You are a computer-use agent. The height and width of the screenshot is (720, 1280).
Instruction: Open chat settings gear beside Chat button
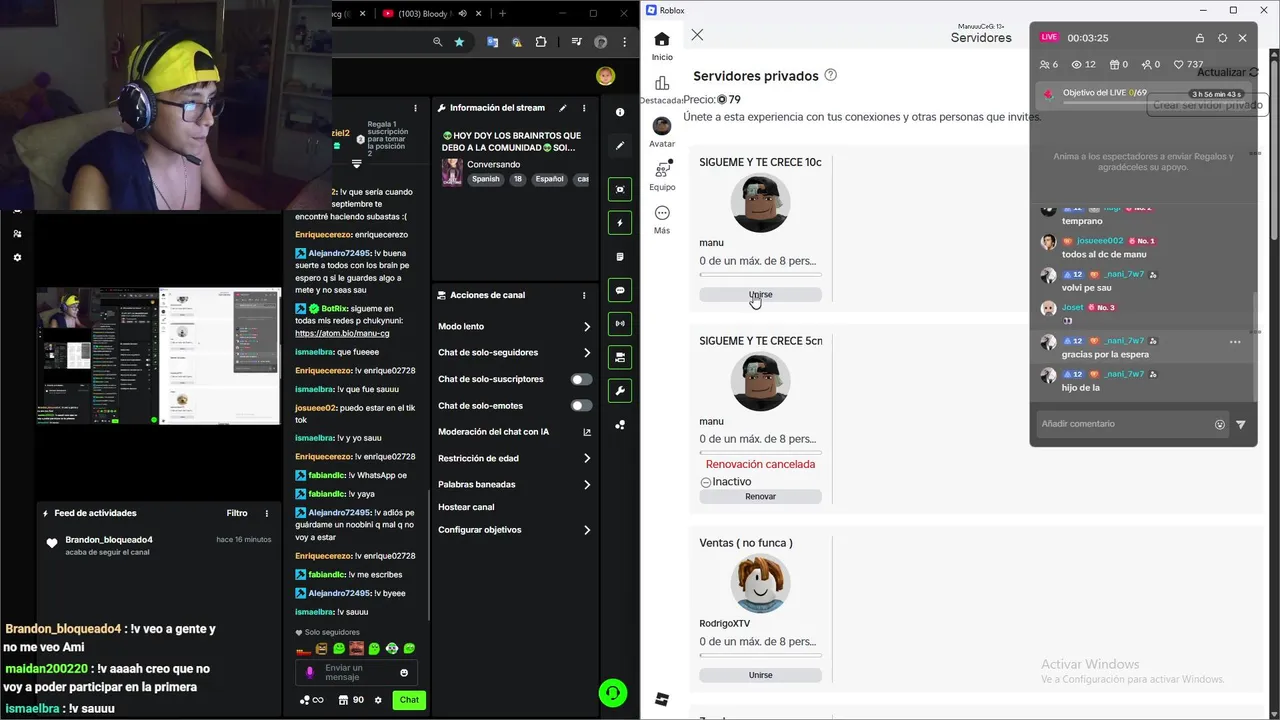coord(378,700)
